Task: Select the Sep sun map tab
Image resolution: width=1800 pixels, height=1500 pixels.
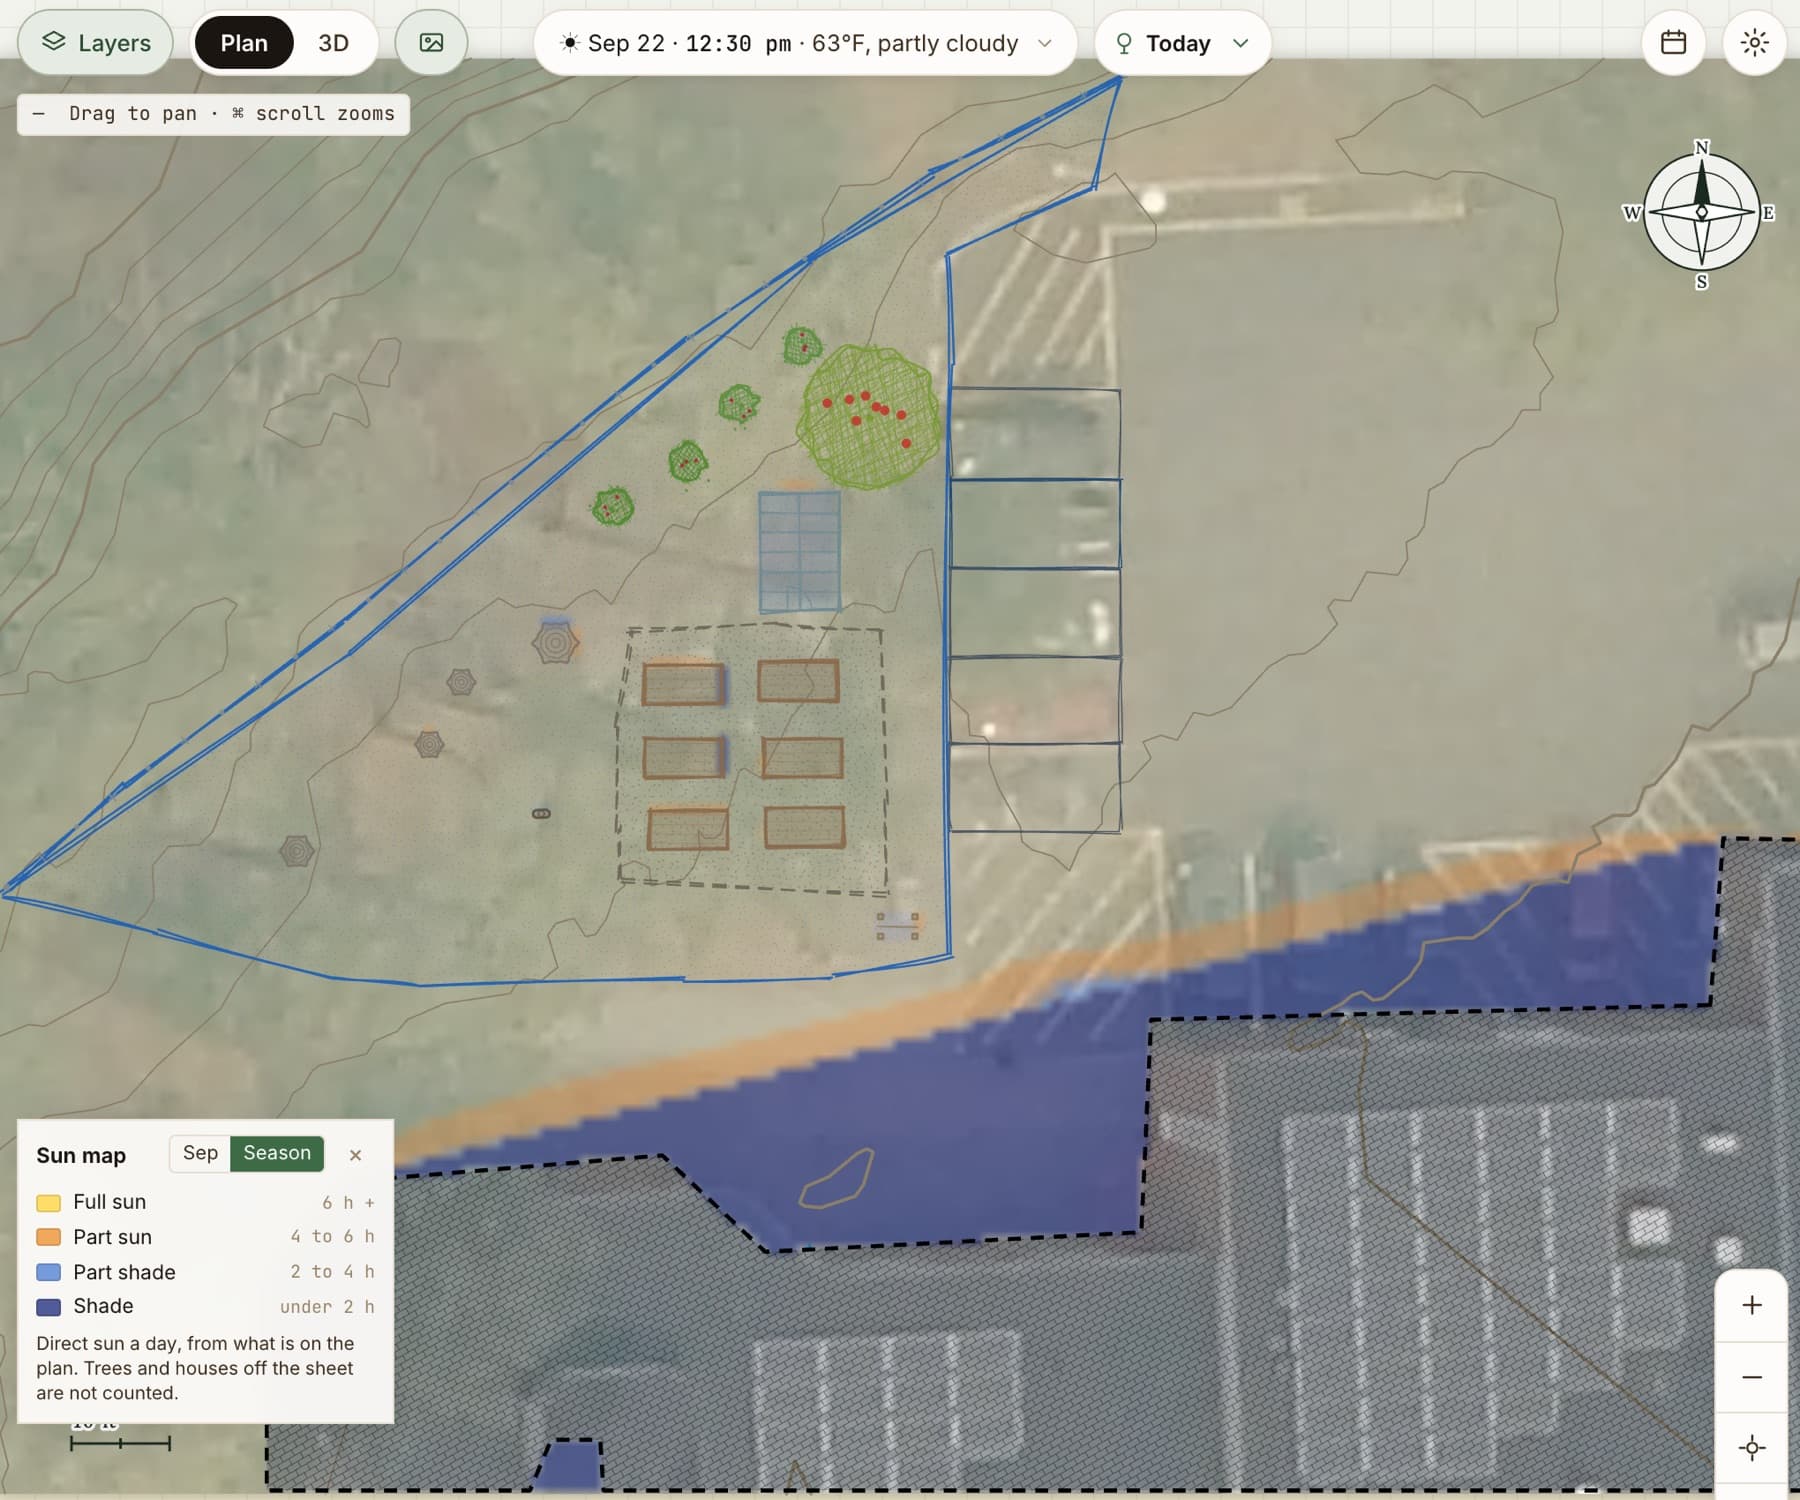Action: (x=200, y=1153)
